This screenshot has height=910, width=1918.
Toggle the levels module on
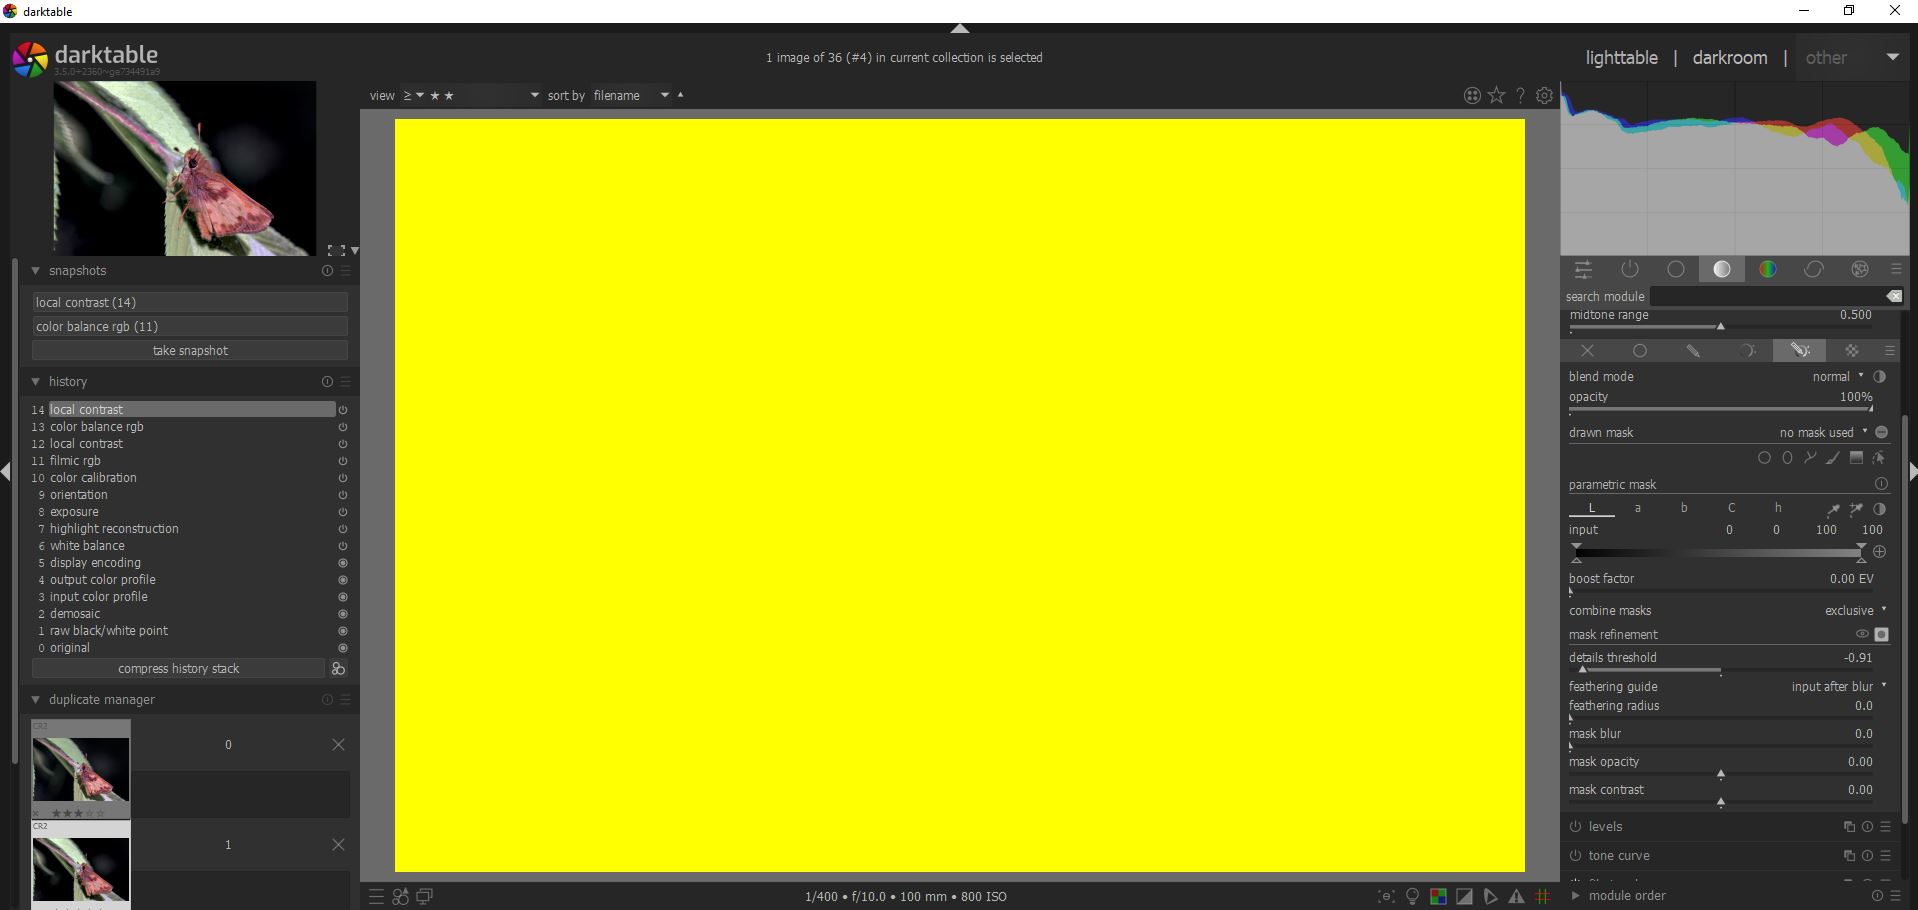point(1575,827)
